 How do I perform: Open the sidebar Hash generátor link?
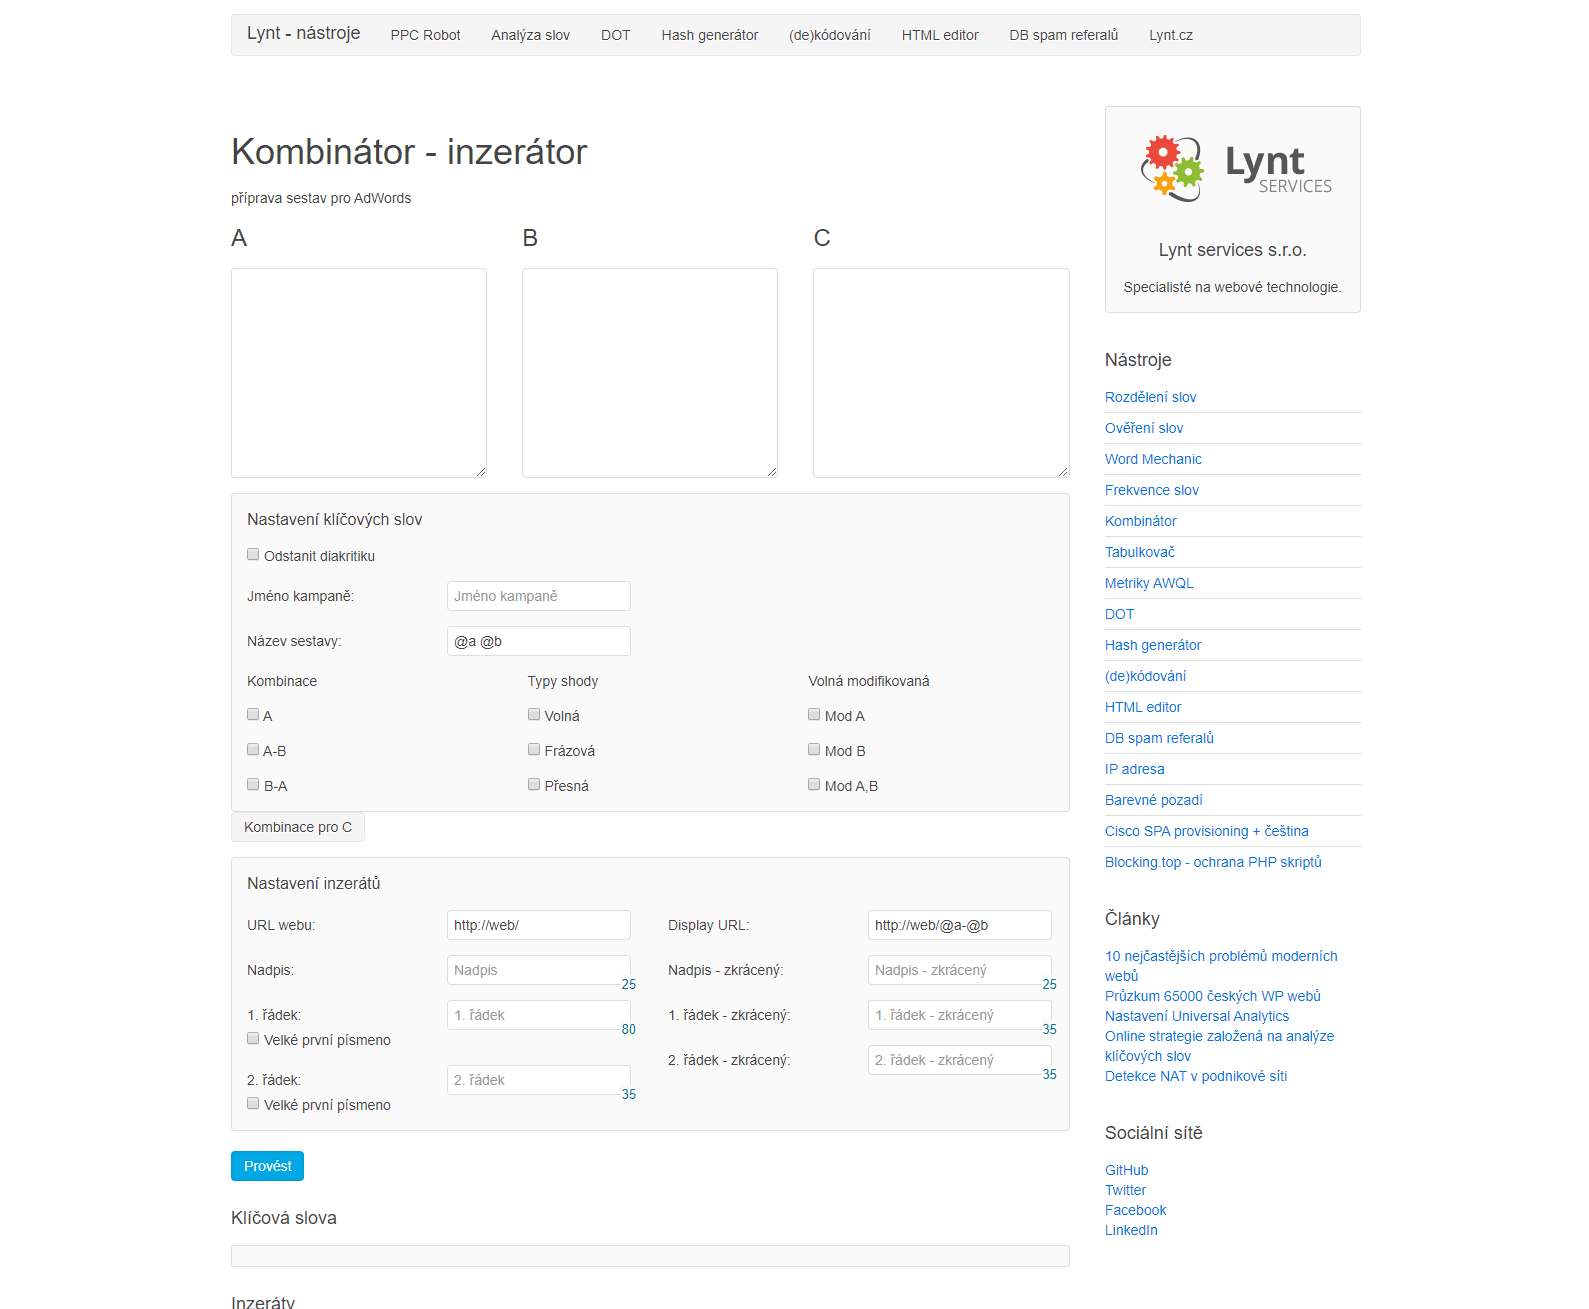[1153, 645]
